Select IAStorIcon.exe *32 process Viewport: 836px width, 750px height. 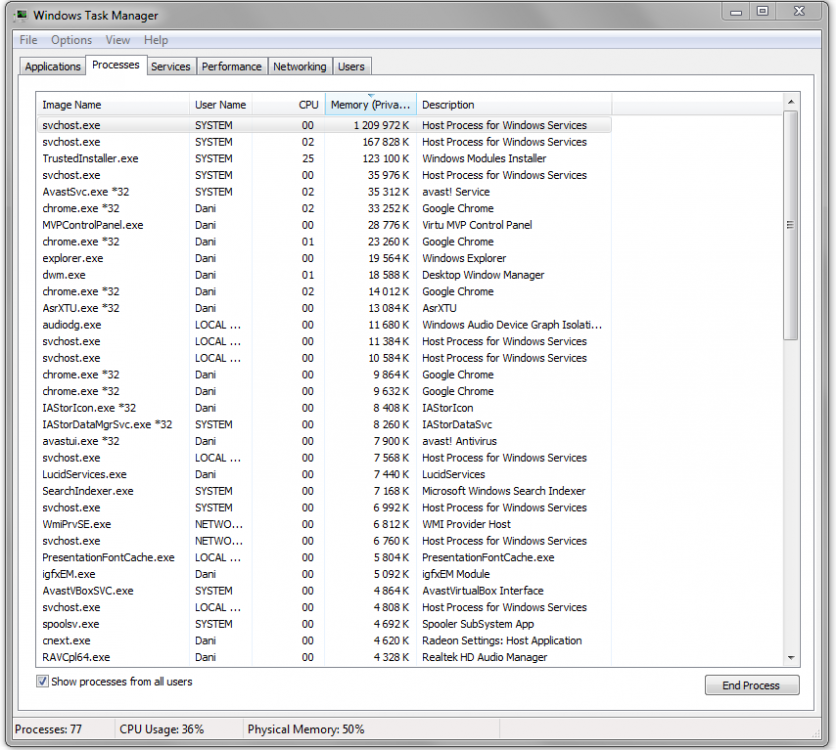tap(324, 408)
